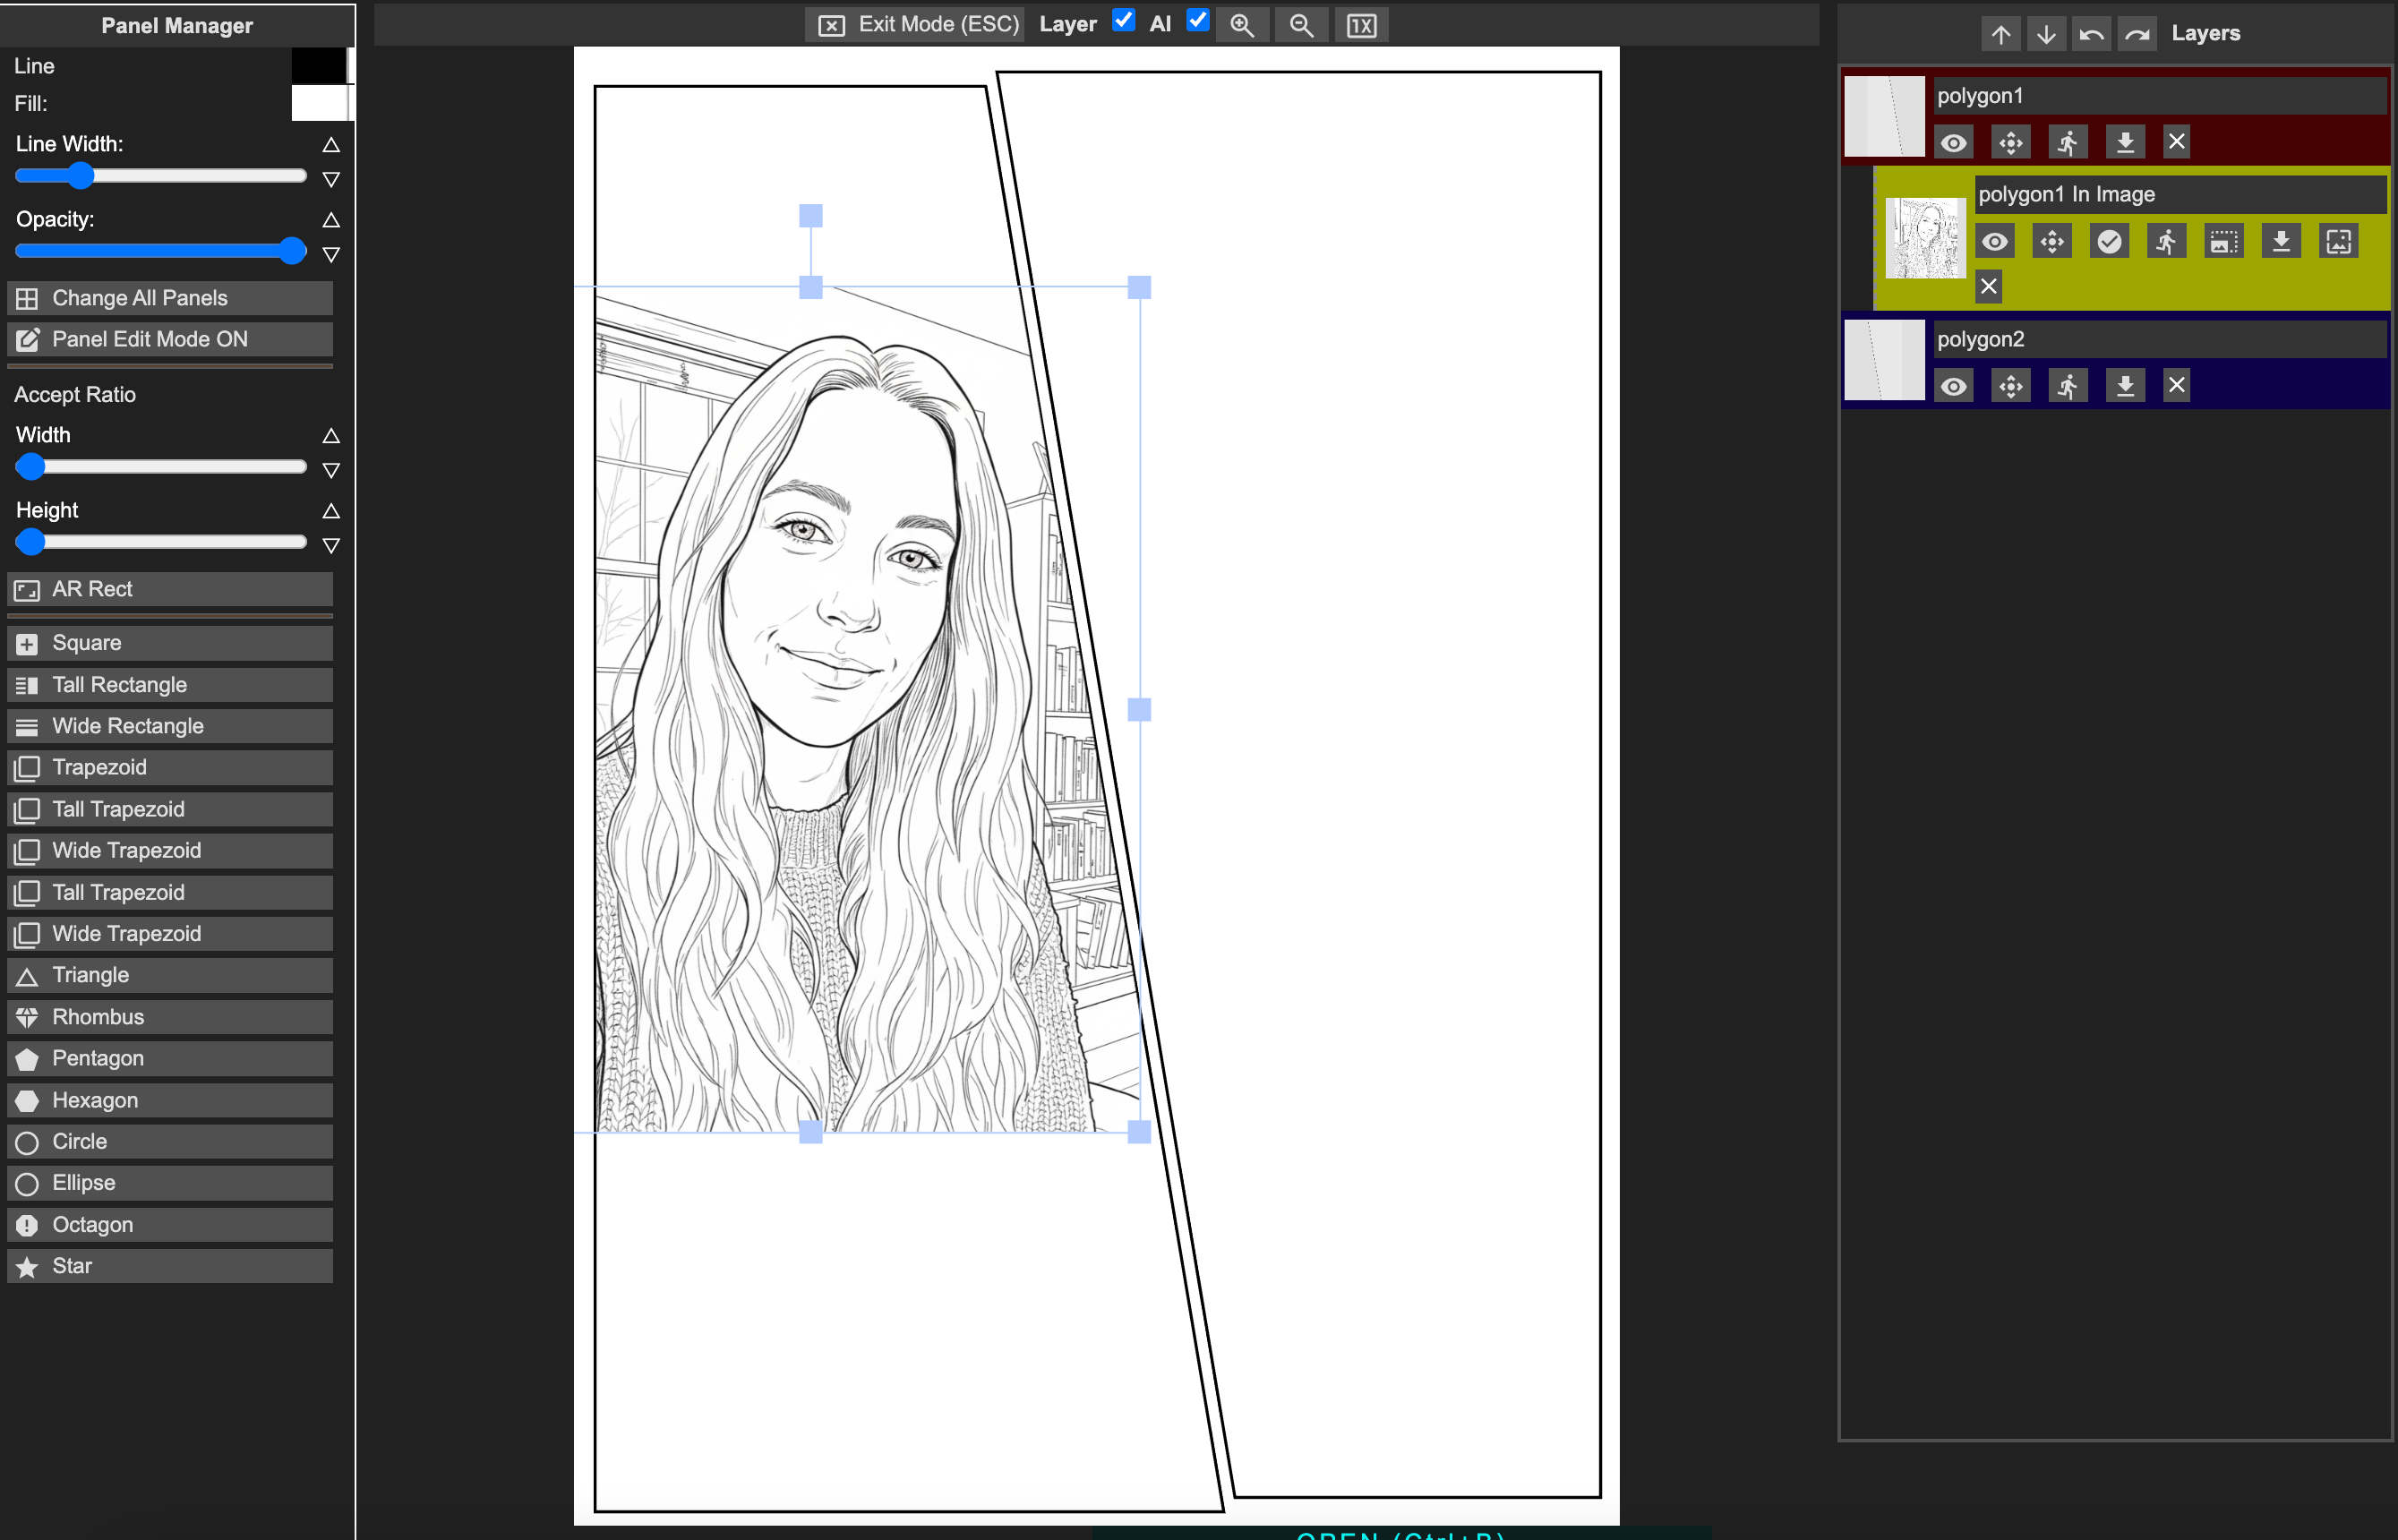
Task: Decrease Opacity with down triangle
Action: tap(331, 254)
